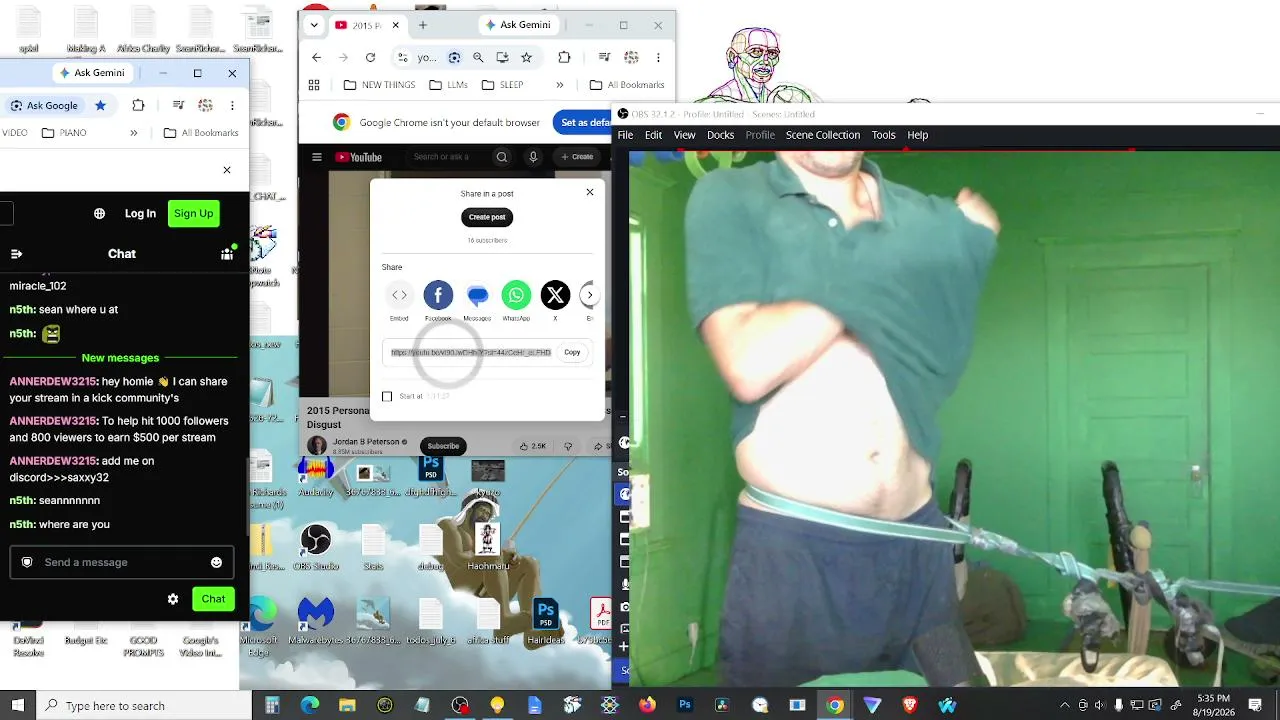Open a new tab in the YouTube Chrome window
Image resolution: width=1280 pixels, height=720 pixels.
tap(423, 25)
